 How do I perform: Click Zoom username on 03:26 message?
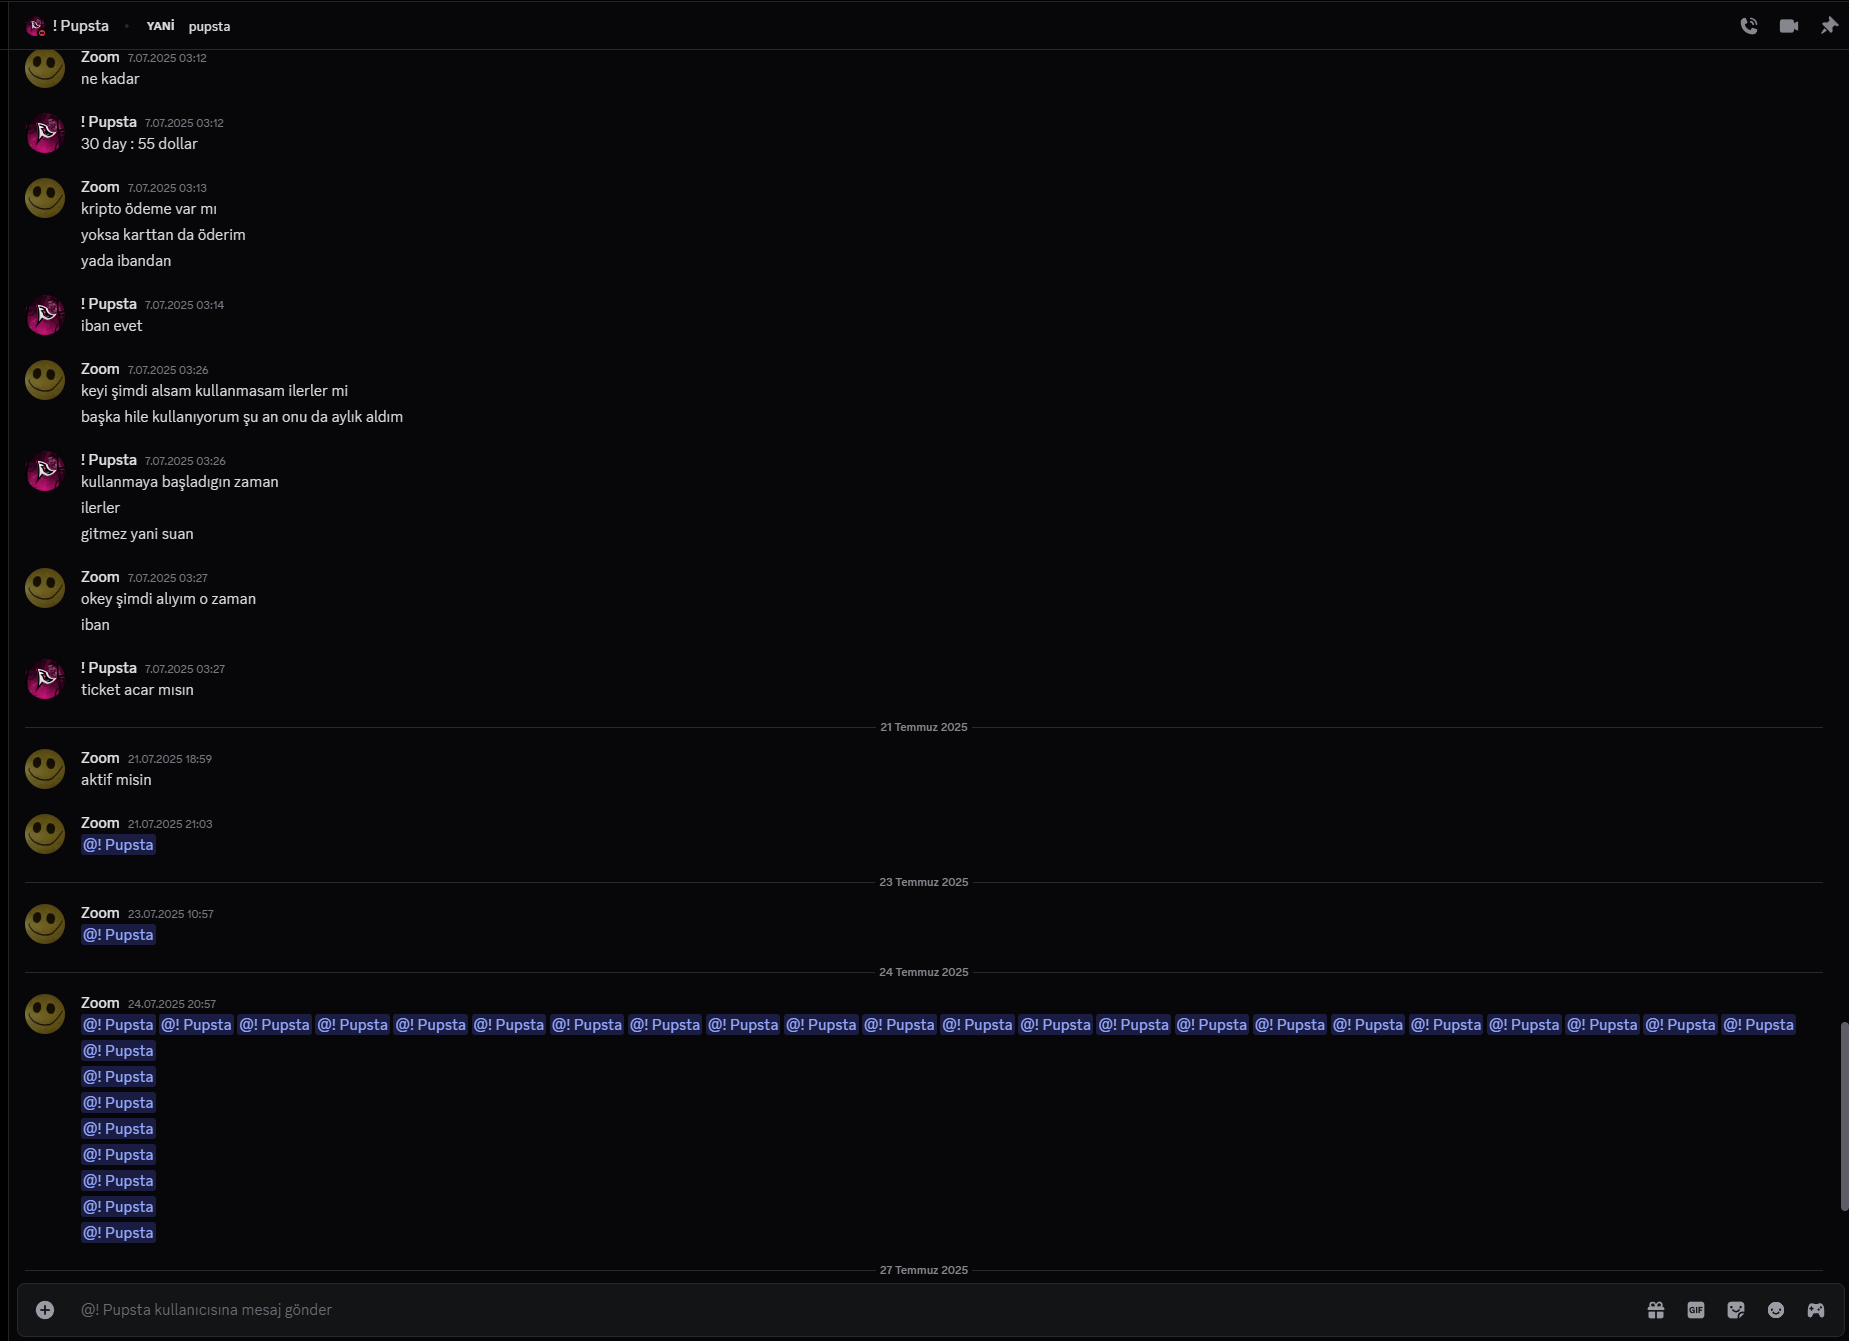click(x=100, y=369)
